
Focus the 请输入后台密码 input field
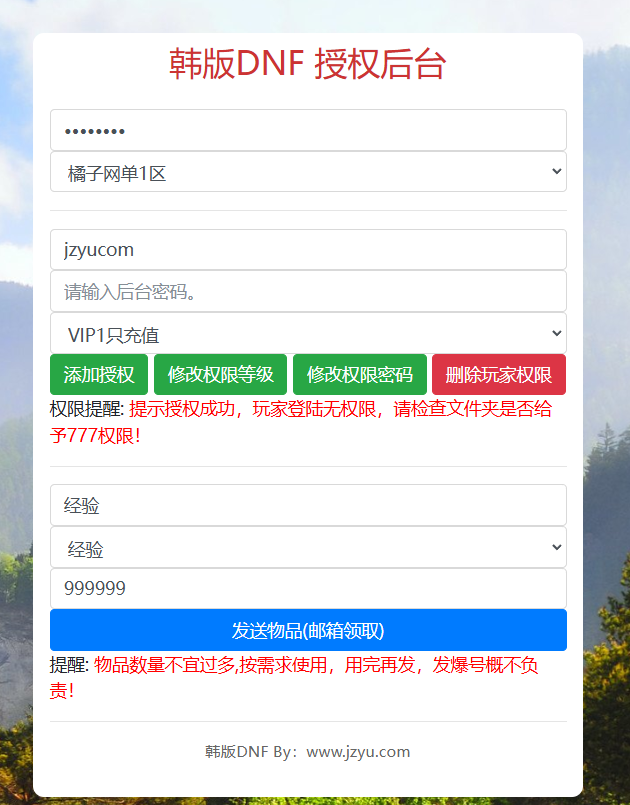308,292
